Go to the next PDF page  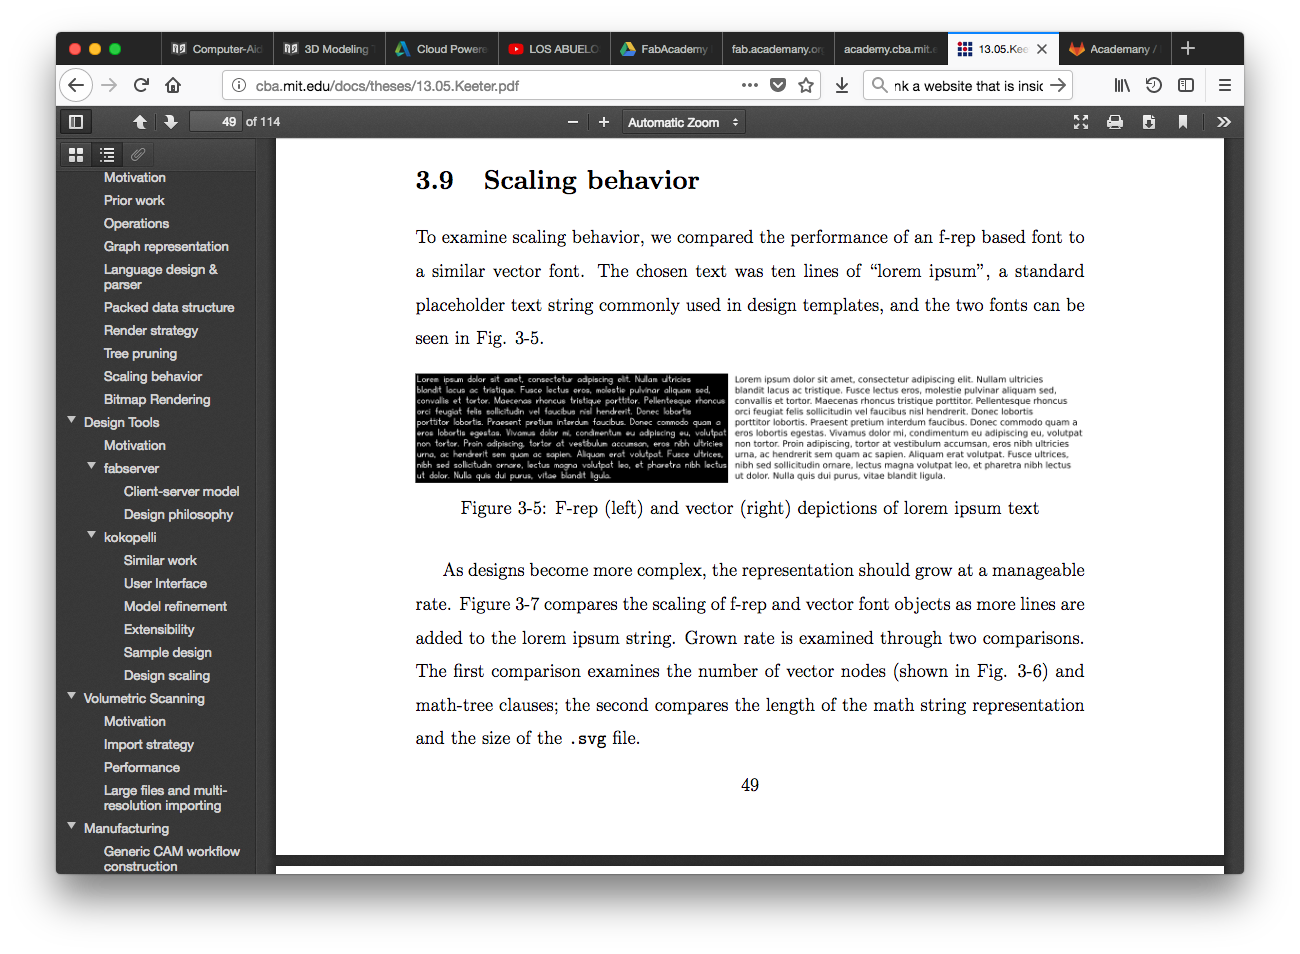(171, 122)
